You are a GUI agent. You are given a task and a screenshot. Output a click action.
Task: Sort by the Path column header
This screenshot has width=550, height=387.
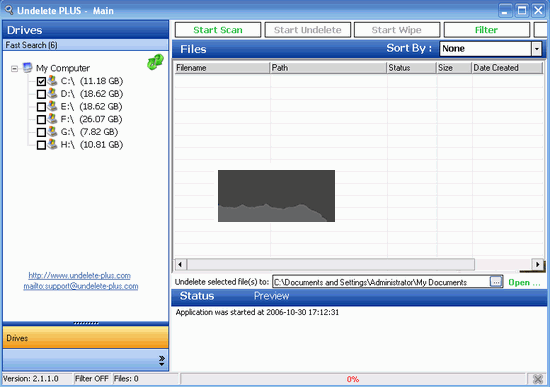[x=328, y=68]
